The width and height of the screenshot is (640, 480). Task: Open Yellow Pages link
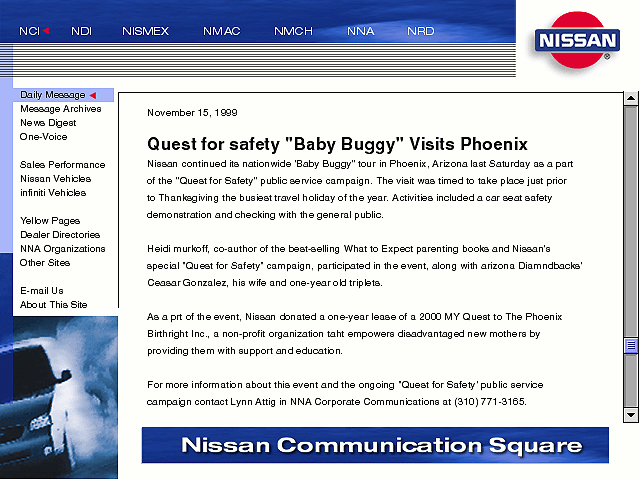click(x=50, y=221)
